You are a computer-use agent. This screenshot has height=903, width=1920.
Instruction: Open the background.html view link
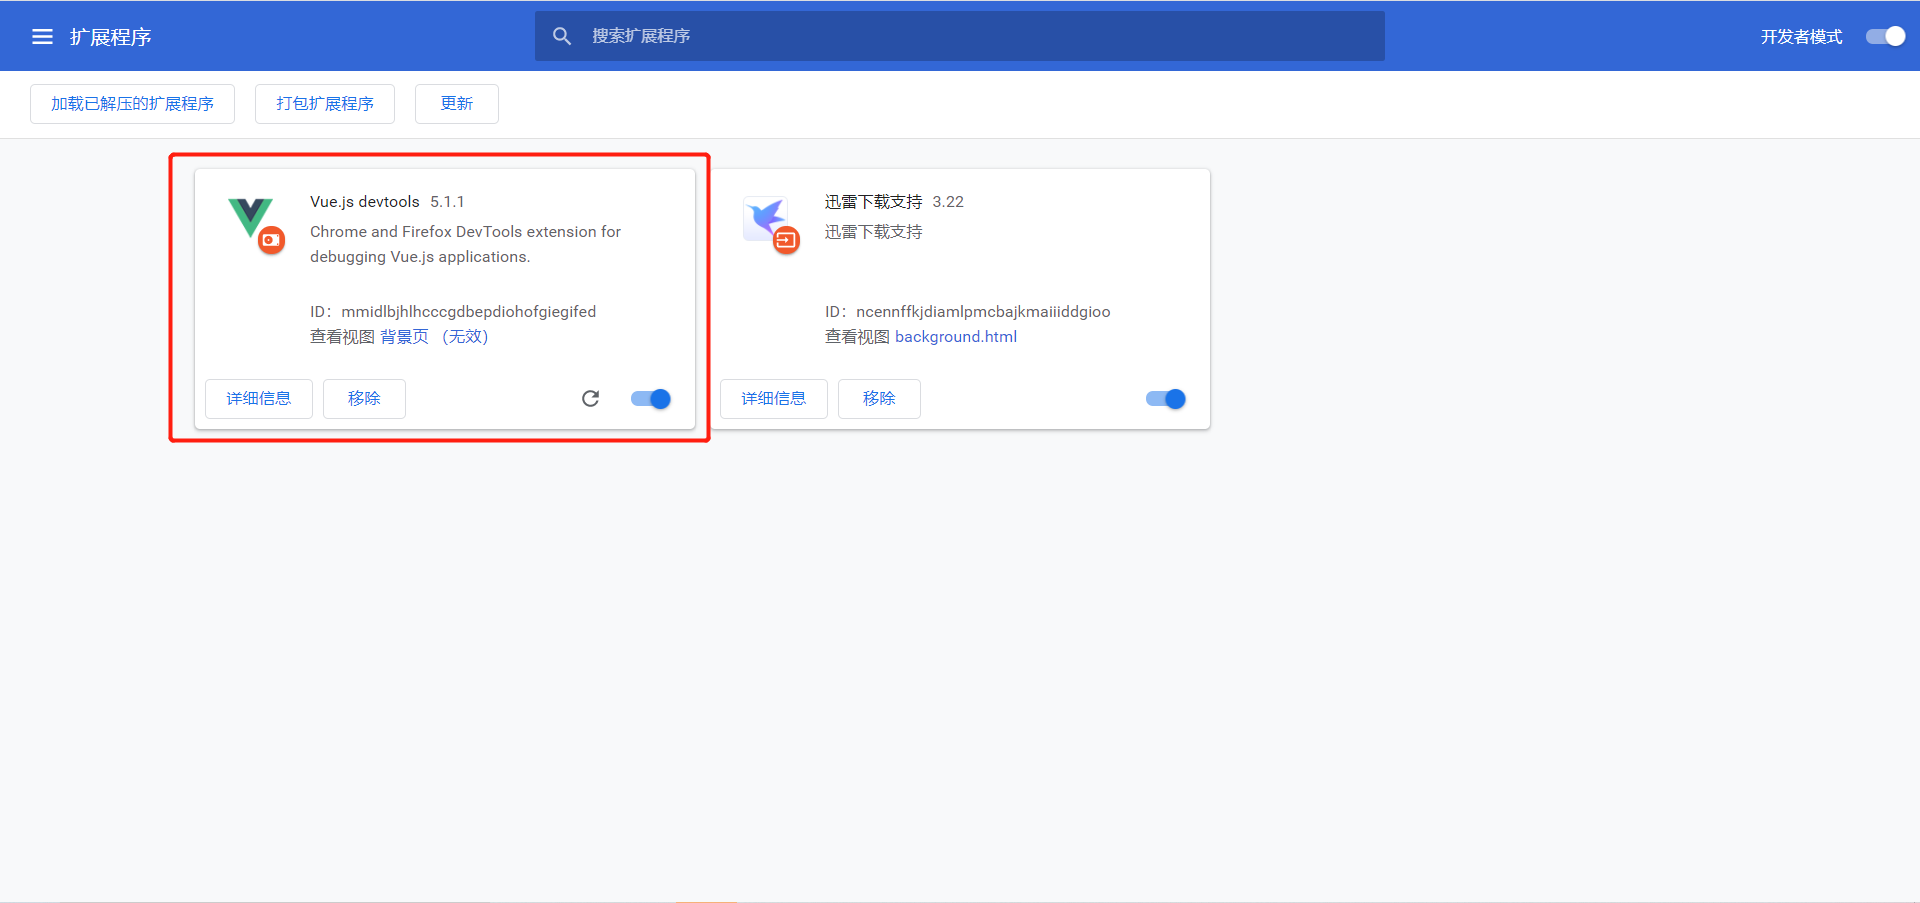(x=956, y=337)
